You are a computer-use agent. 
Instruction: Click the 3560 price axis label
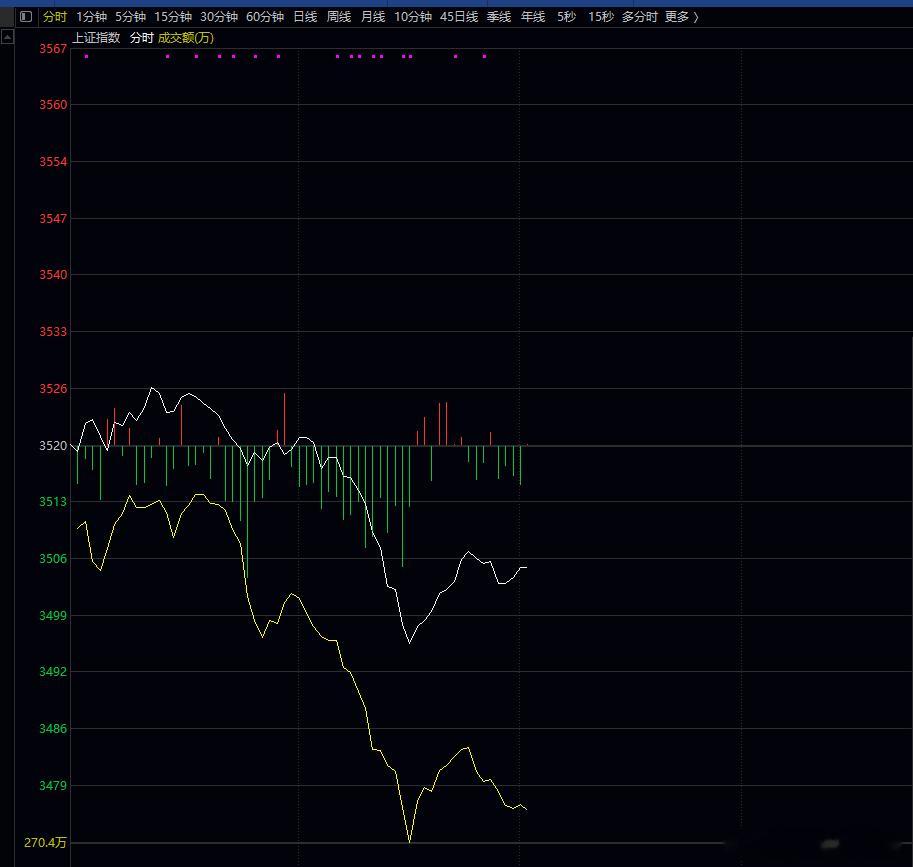[53, 105]
